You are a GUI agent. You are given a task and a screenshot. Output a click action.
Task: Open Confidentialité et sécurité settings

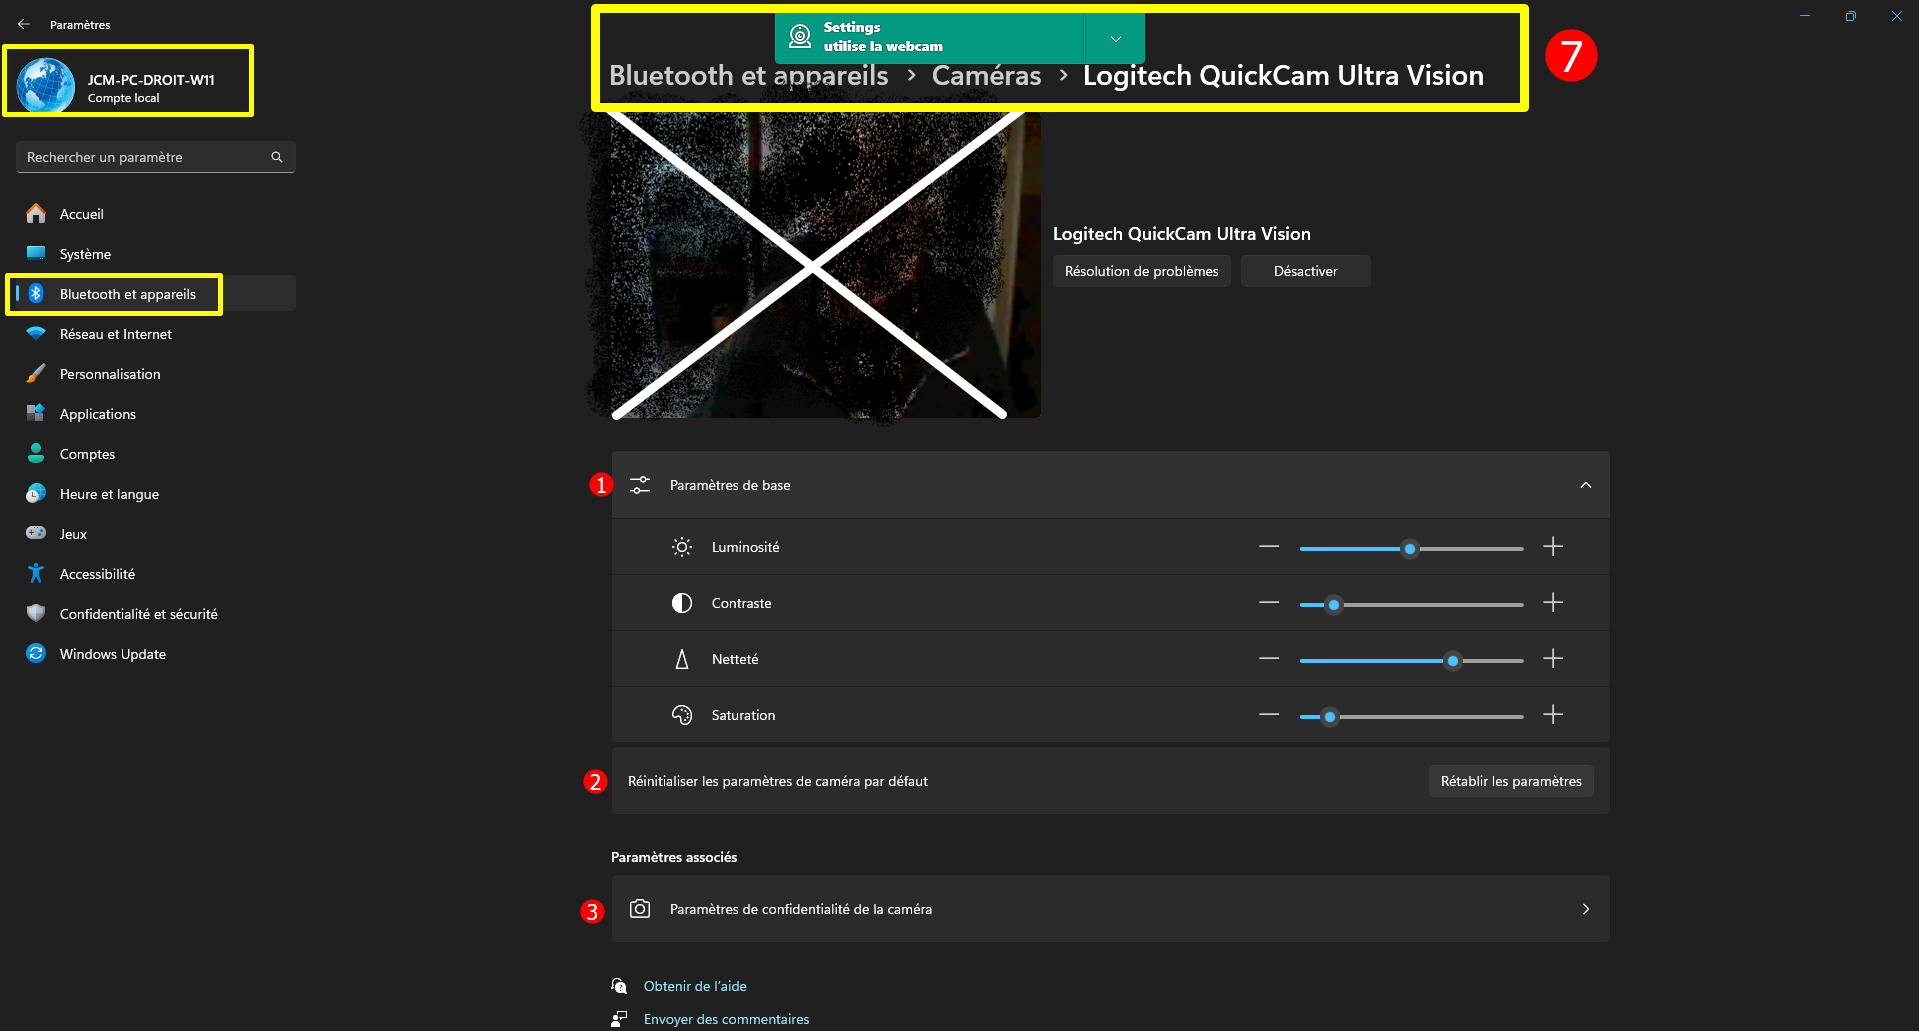156,614
